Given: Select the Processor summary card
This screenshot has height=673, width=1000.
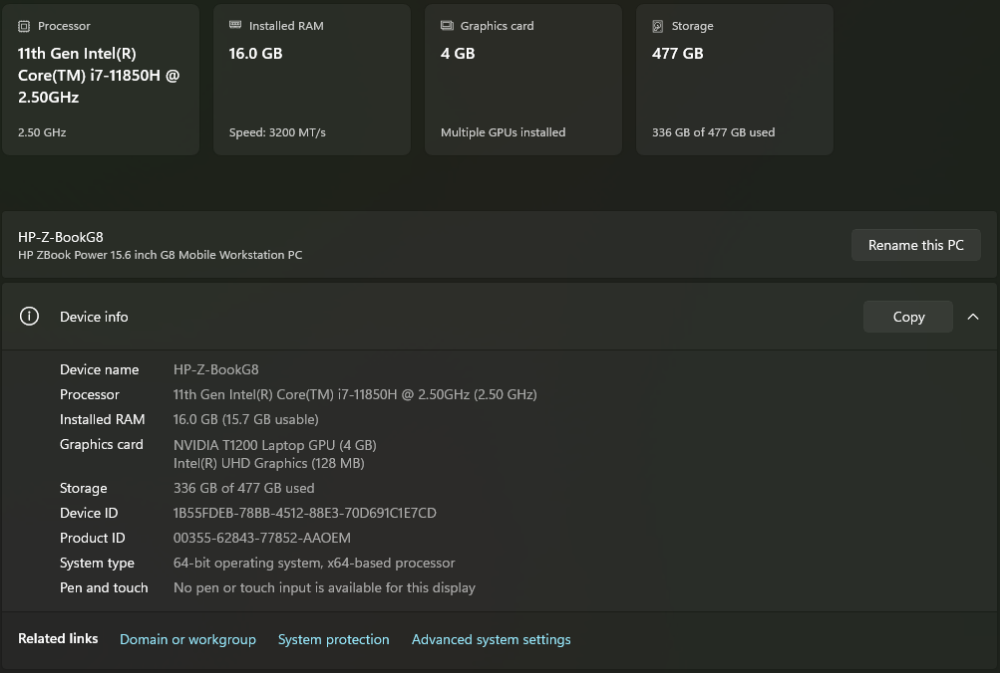Looking at the screenshot, I should pyautogui.click(x=101, y=80).
